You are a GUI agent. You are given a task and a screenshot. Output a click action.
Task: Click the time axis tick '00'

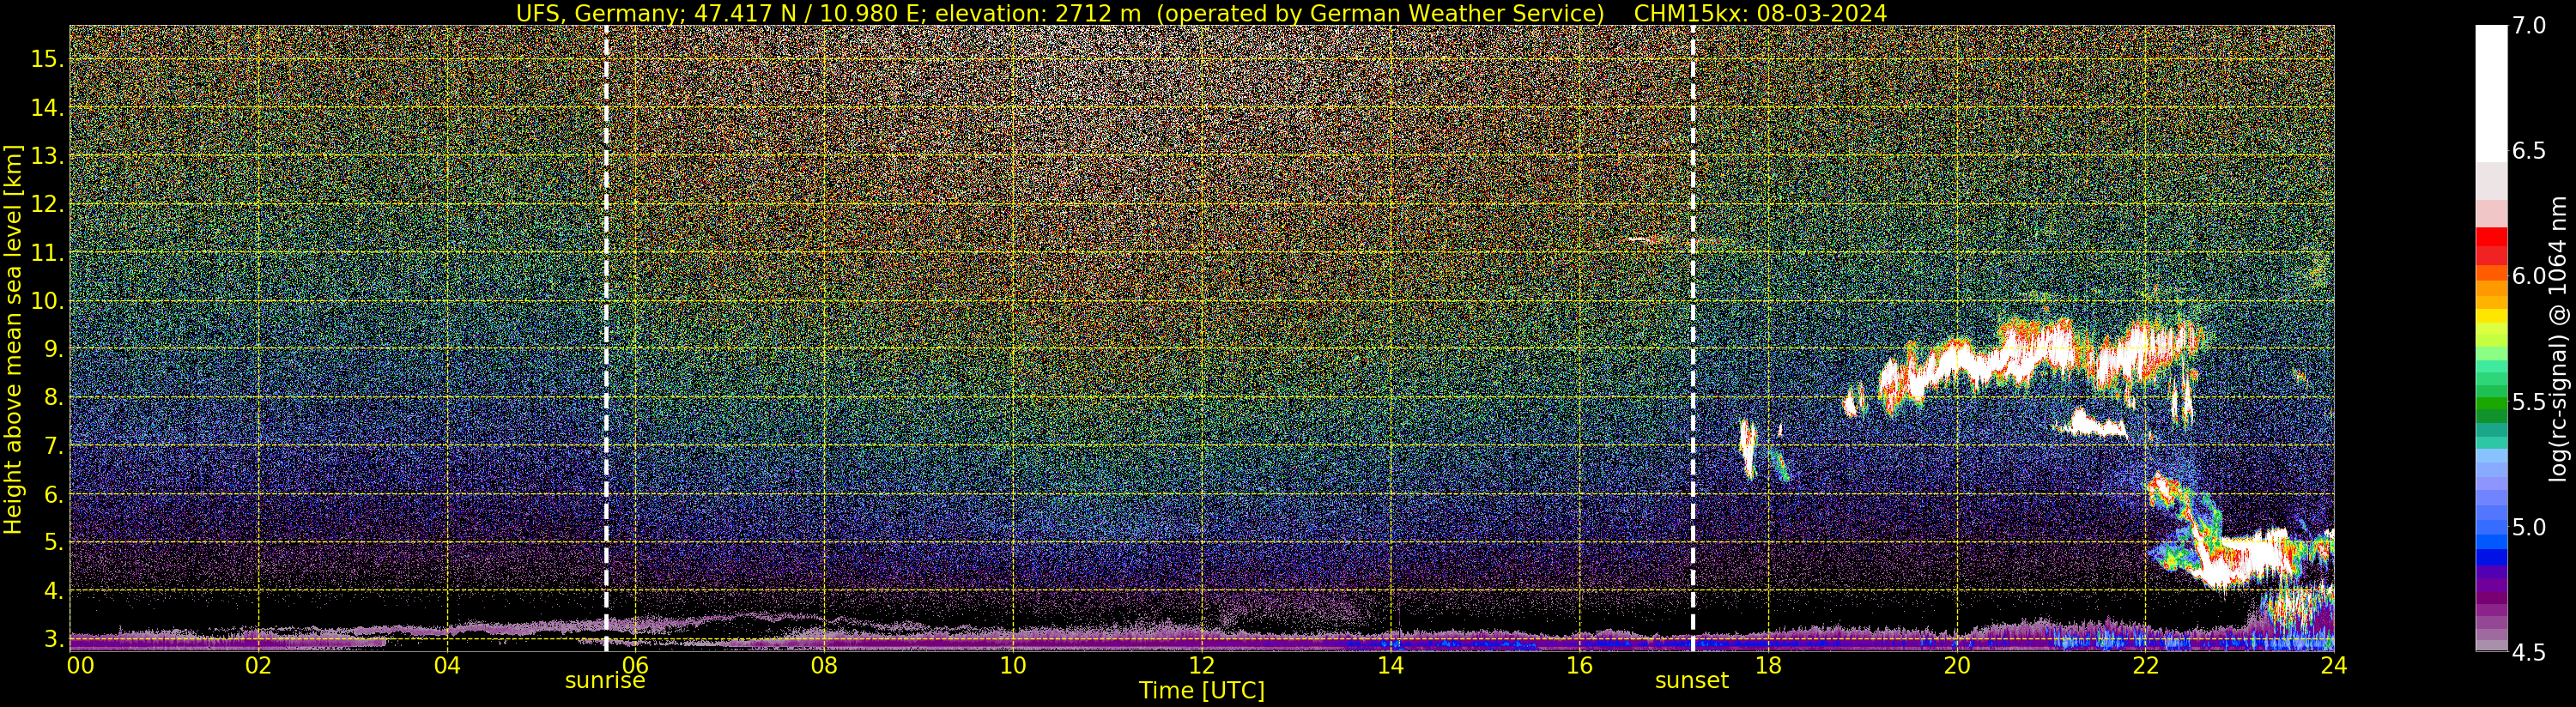[80, 665]
